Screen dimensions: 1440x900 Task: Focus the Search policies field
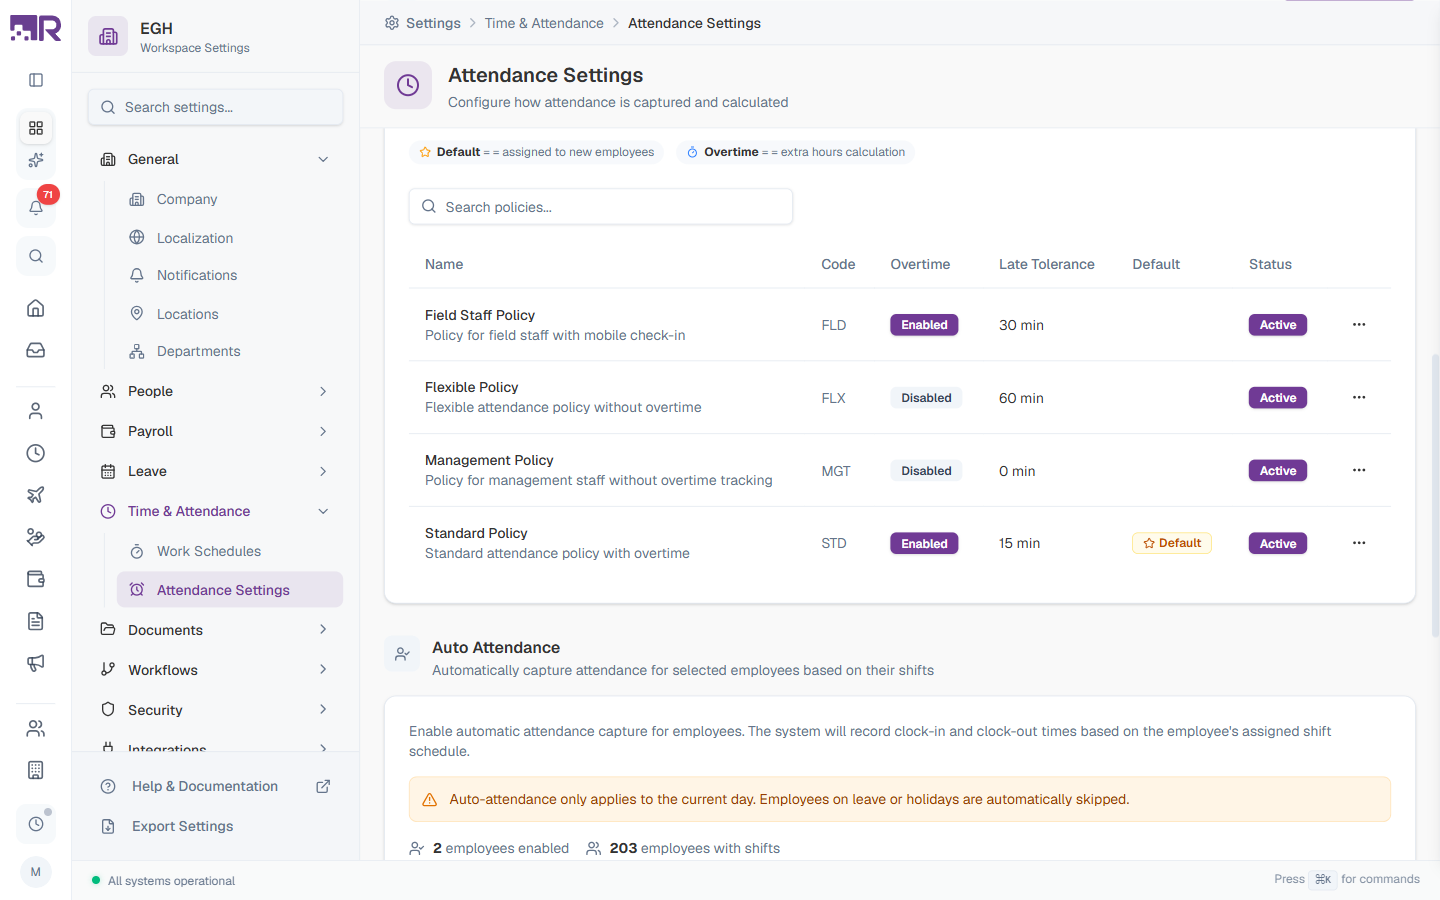pos(601,207)
